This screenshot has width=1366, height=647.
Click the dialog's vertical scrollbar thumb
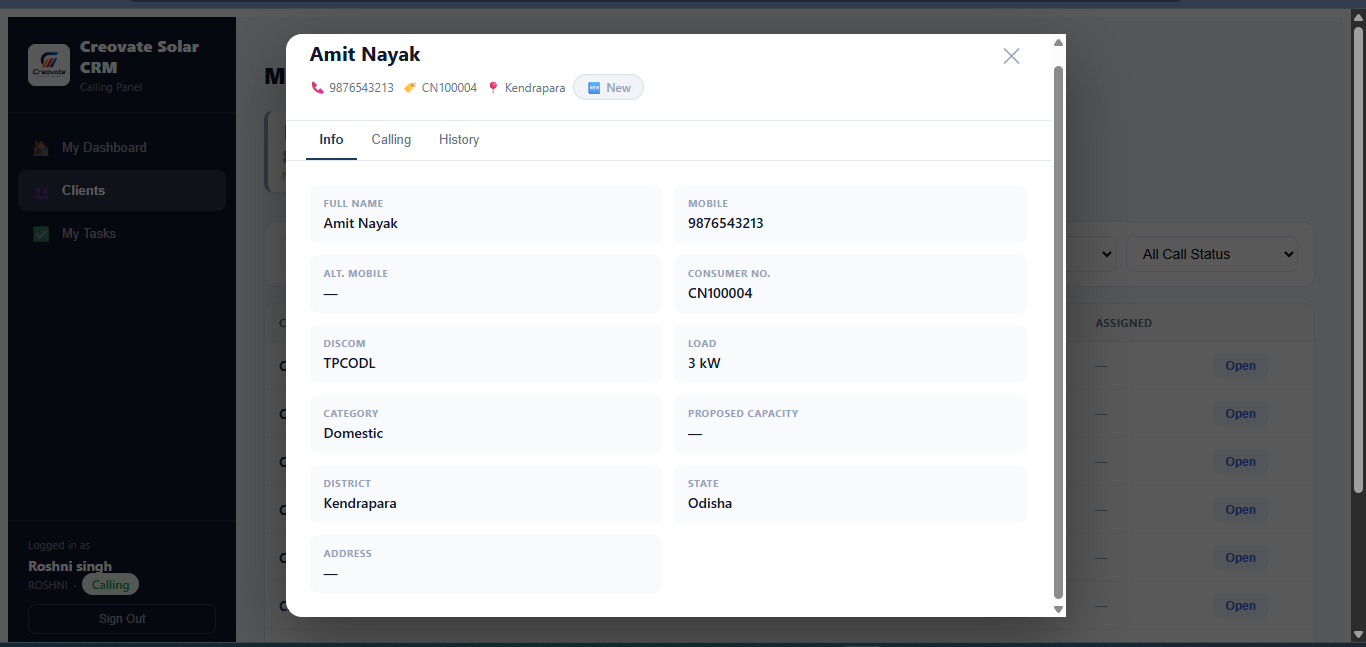pyautogui.click(x=1059, y=332)
